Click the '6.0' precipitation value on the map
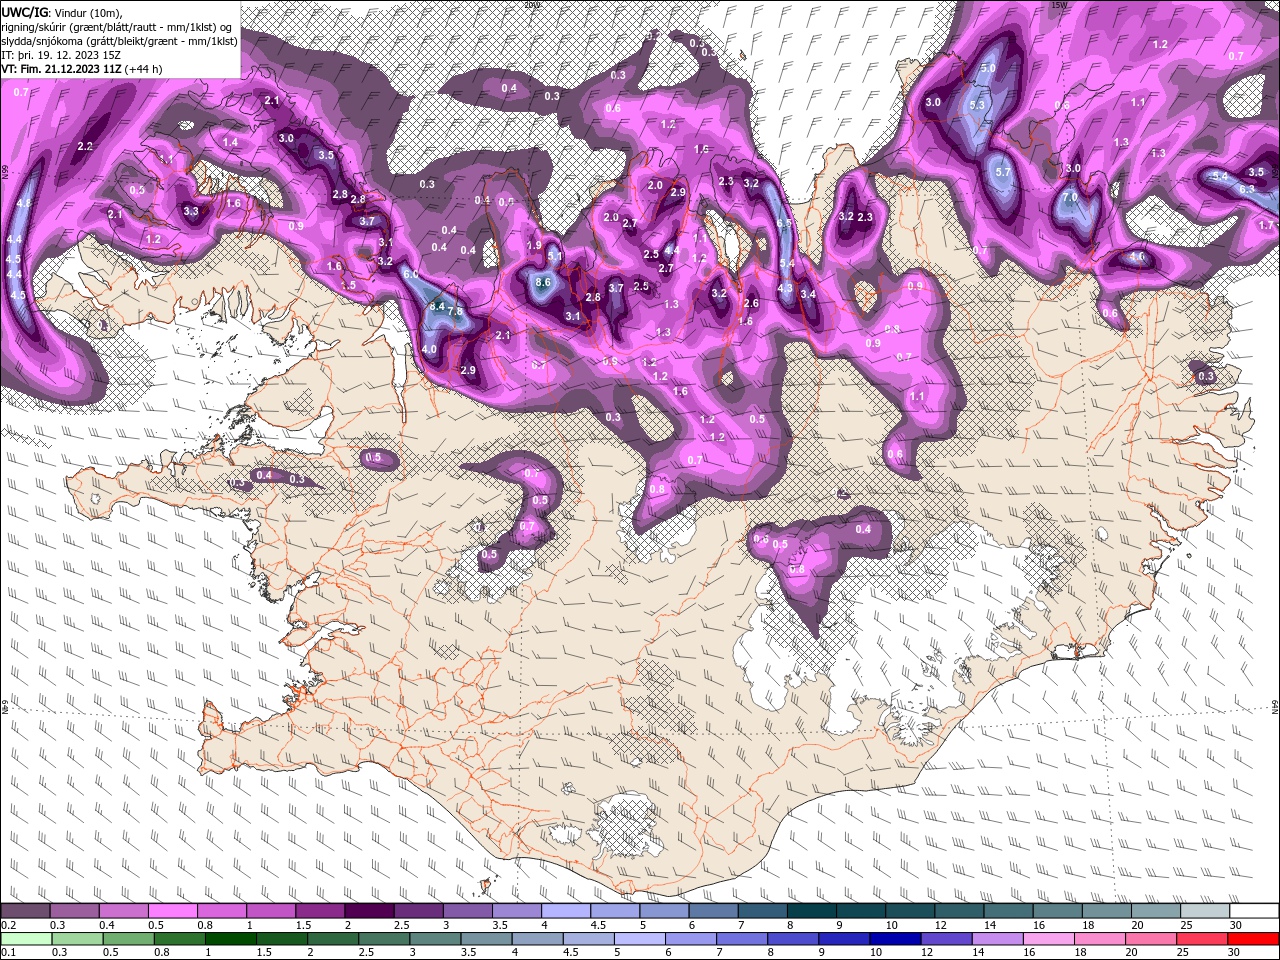This screenshot has height=960, width=1280. (410, 274)
